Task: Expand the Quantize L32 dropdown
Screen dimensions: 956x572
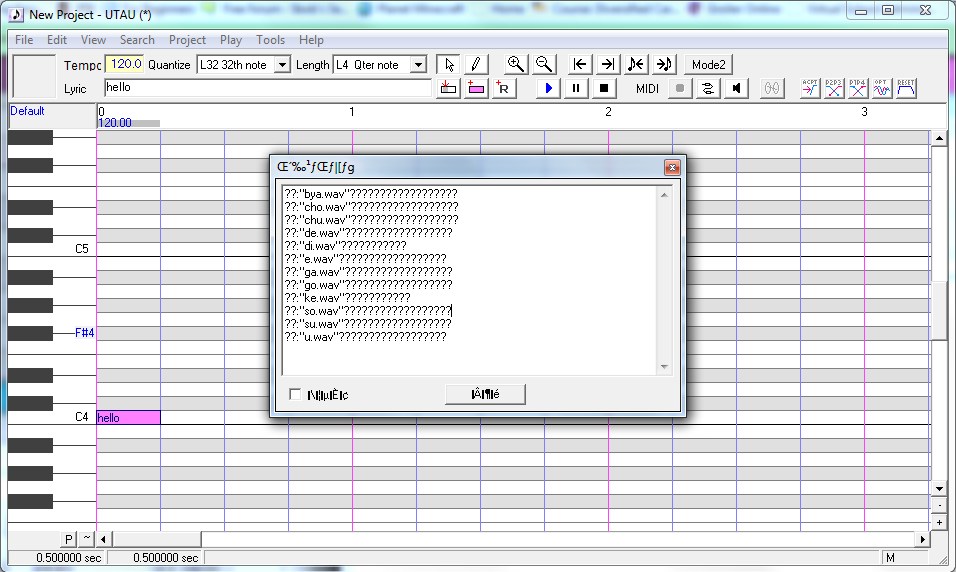Action: pyautogui.click(x=282, y=65)
